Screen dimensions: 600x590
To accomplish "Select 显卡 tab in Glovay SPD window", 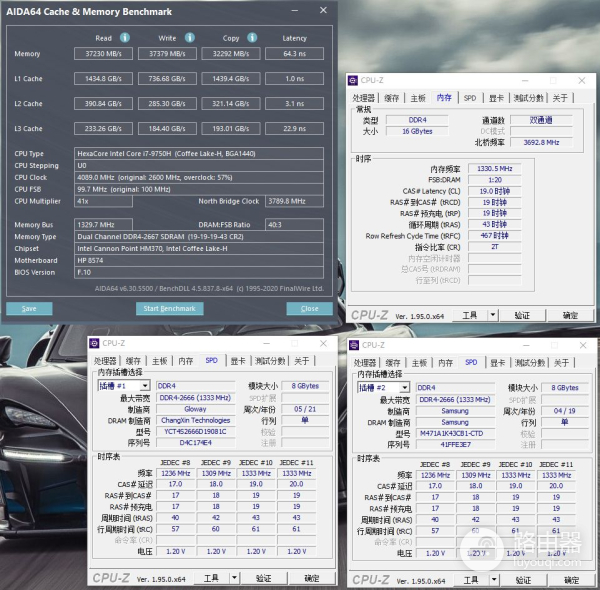I will (237, 361).
